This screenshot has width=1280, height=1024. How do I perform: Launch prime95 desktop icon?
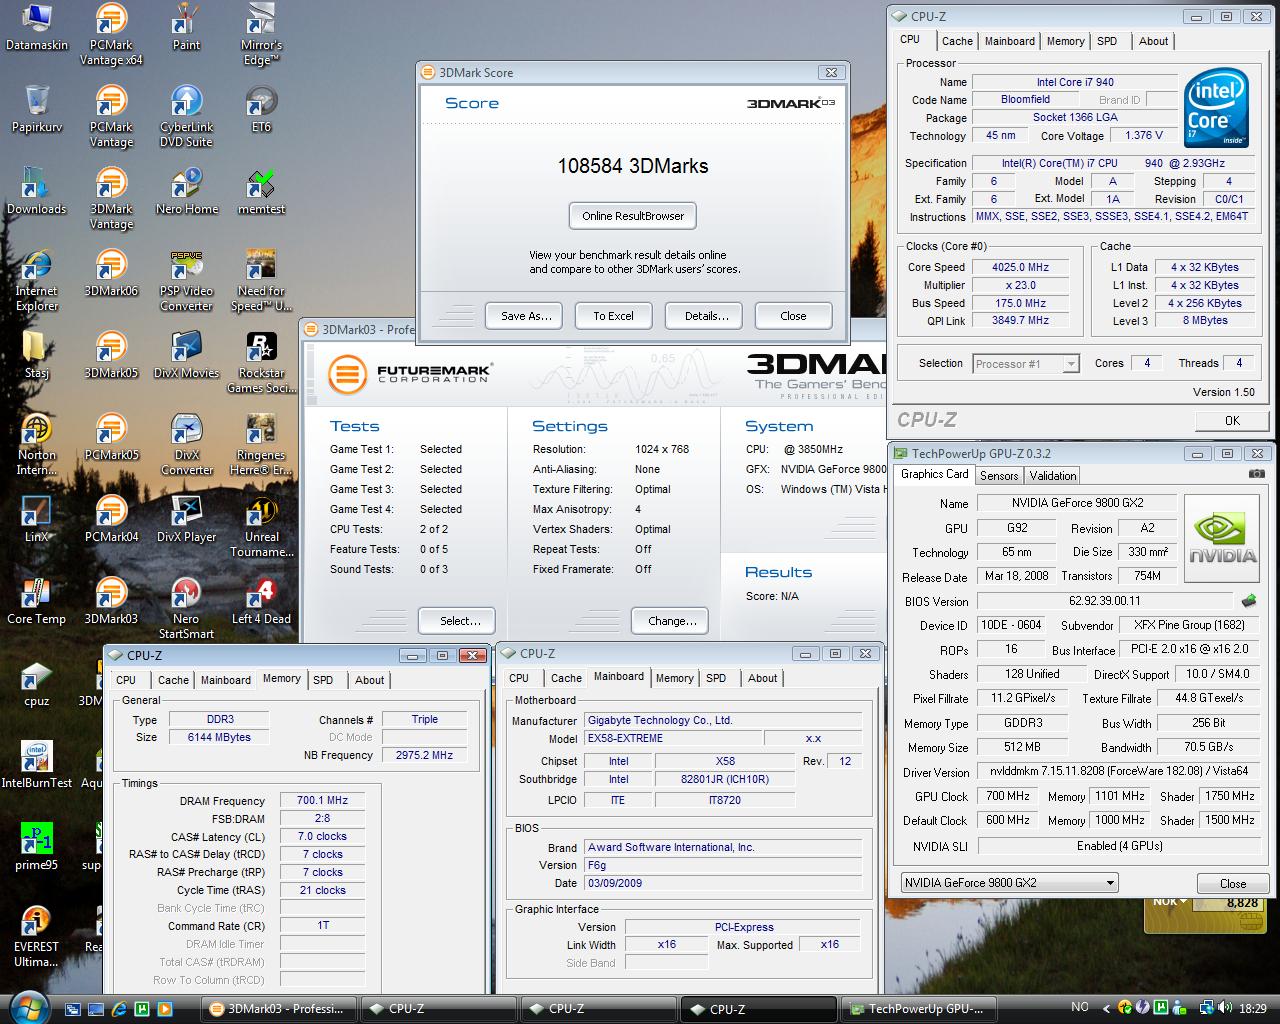pos(37,847)
